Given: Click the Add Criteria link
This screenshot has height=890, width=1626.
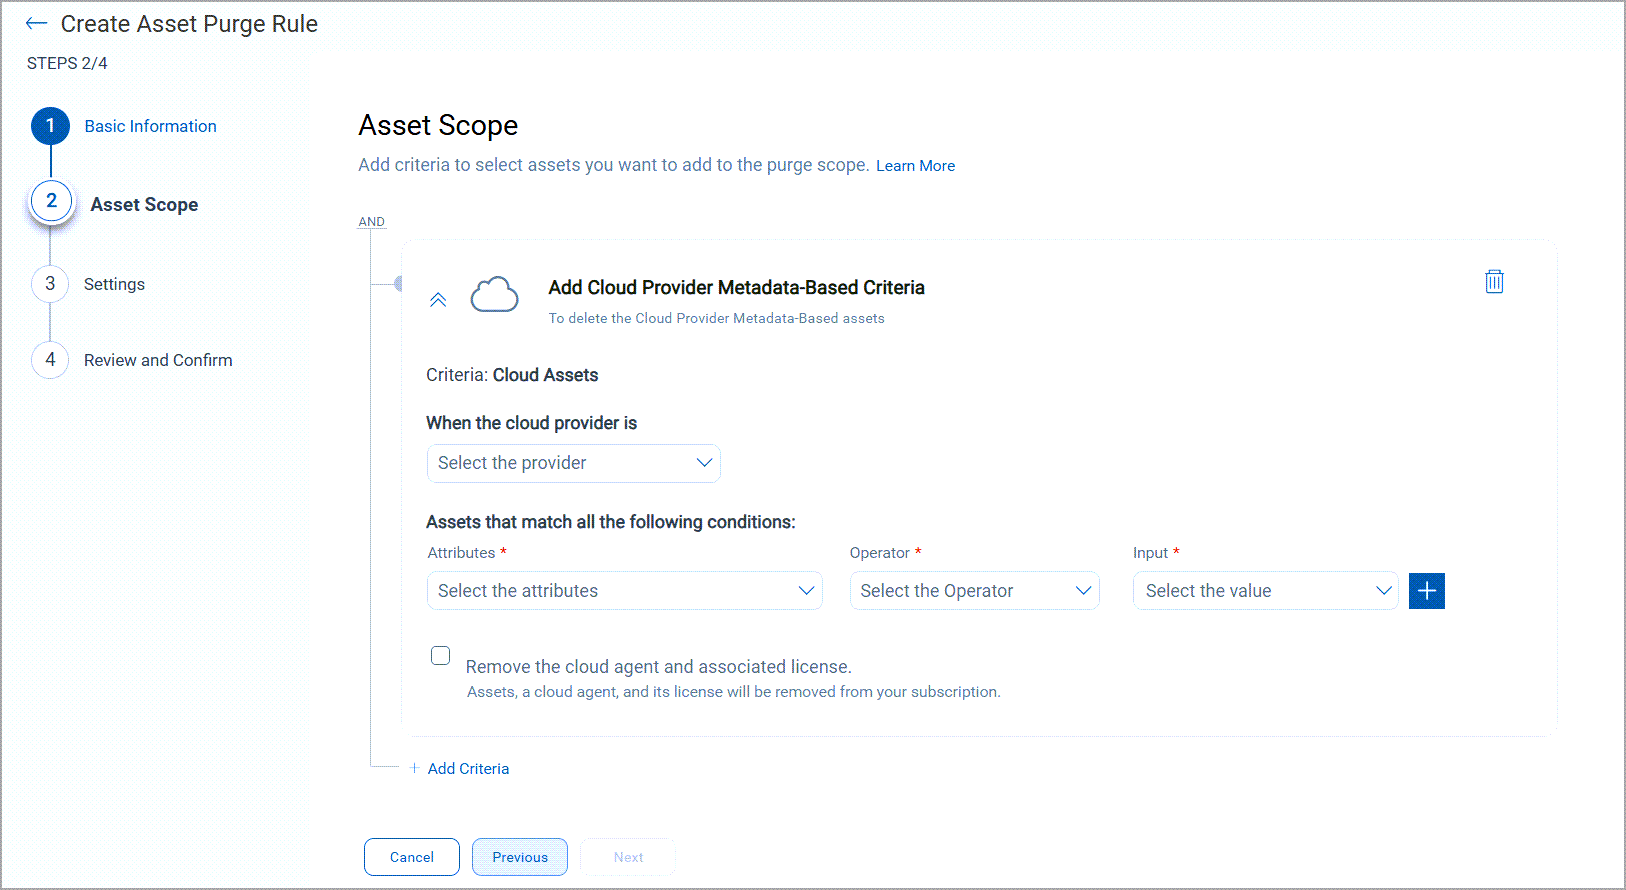Looking at the screenshot, I should point(468,768).
